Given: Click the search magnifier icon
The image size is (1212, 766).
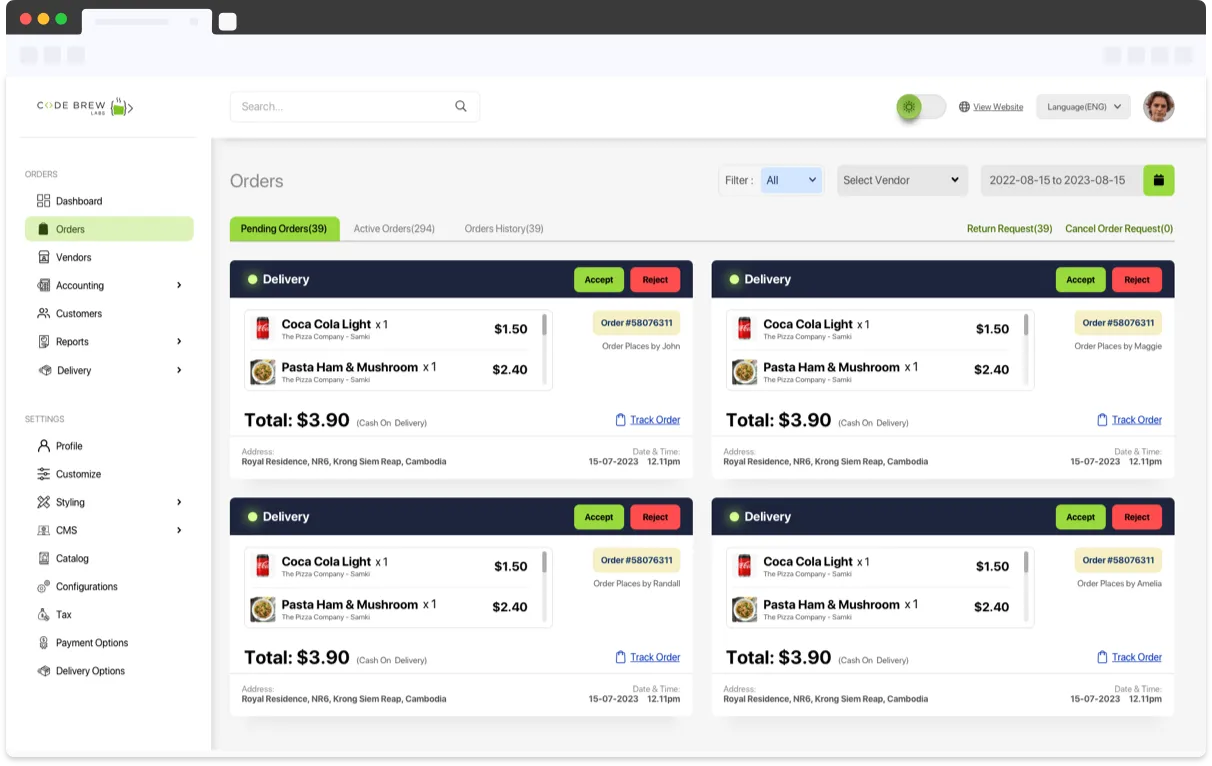Looking at the screenshot, I should (460, 106).
